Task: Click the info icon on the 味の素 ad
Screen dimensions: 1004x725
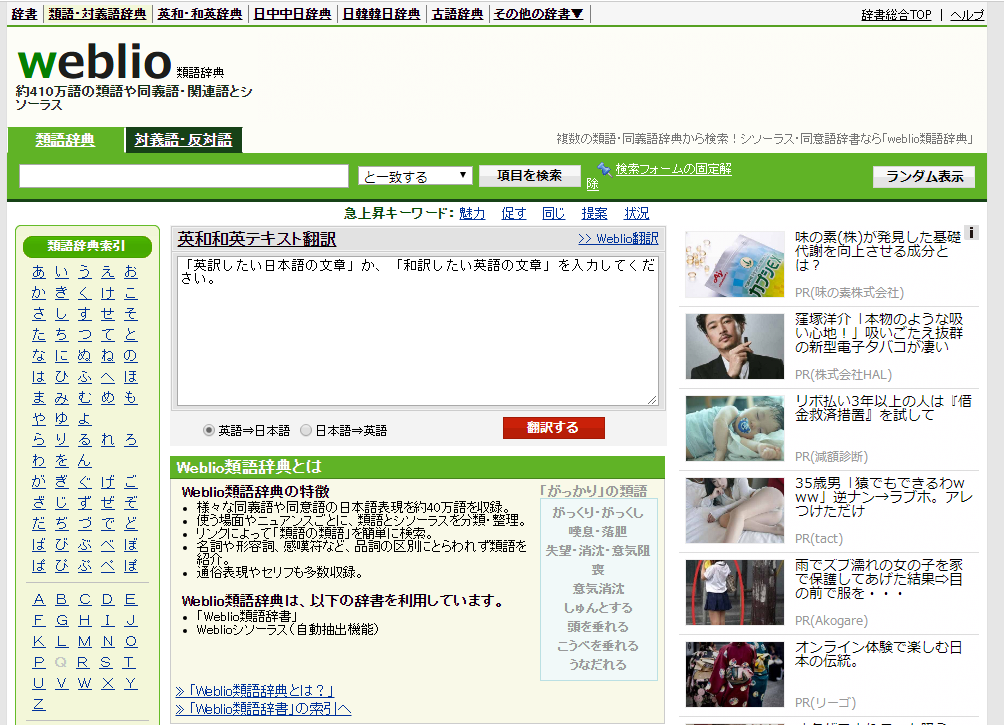Action: click(x=971, y=232)
